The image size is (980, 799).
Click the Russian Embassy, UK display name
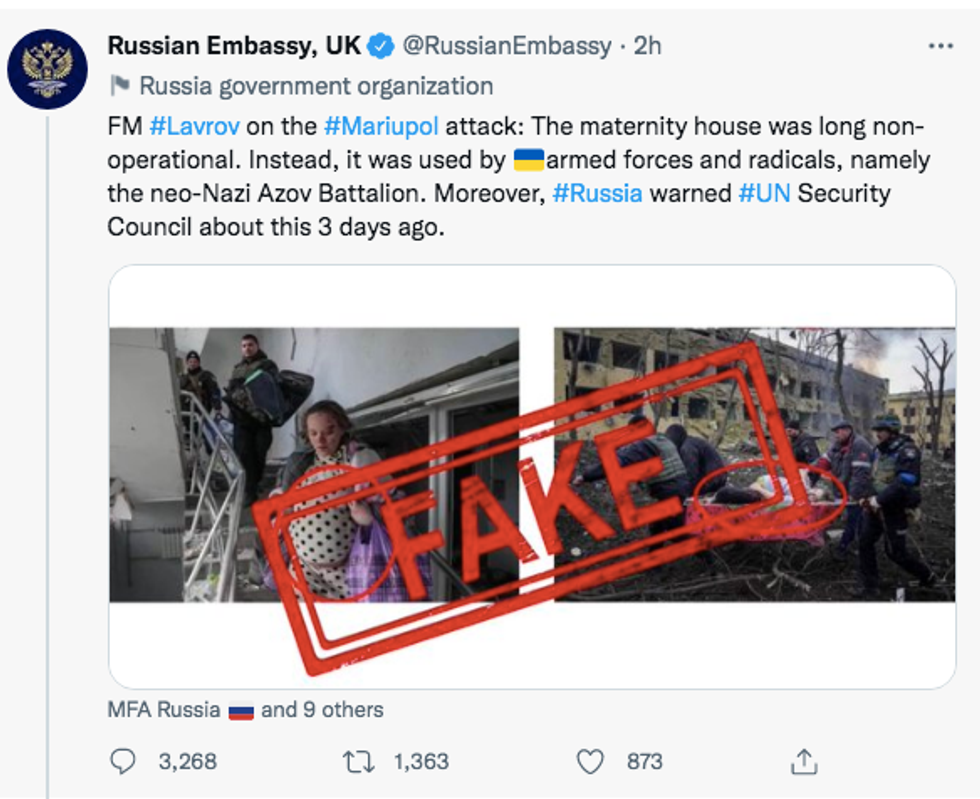click(234, 45)
